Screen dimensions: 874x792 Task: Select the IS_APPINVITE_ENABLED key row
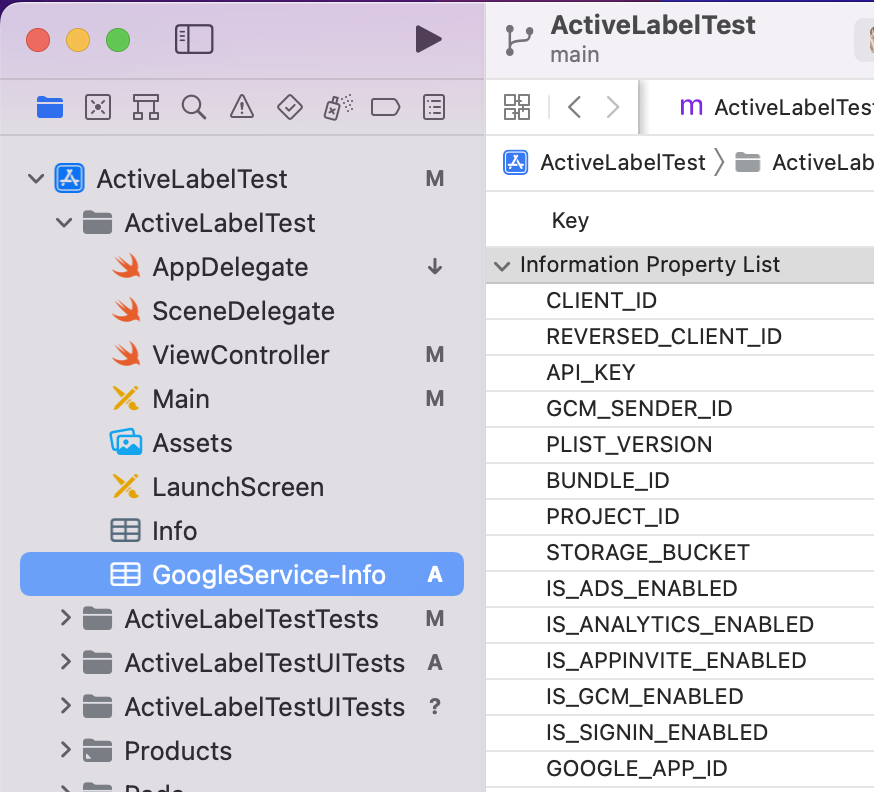[680, 660]
